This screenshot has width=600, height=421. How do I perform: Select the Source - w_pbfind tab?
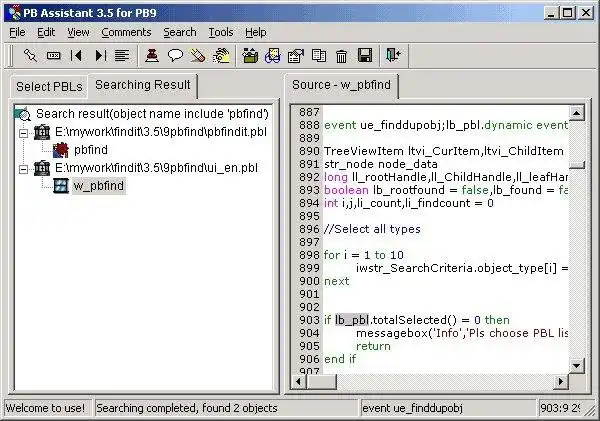pos(341,85)
